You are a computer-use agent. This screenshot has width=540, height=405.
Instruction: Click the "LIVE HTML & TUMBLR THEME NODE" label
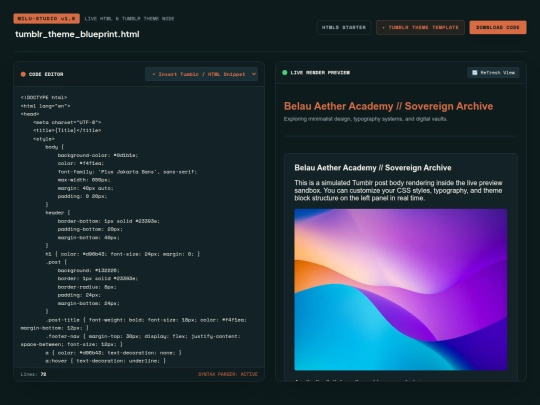click(x=129, y=19)
